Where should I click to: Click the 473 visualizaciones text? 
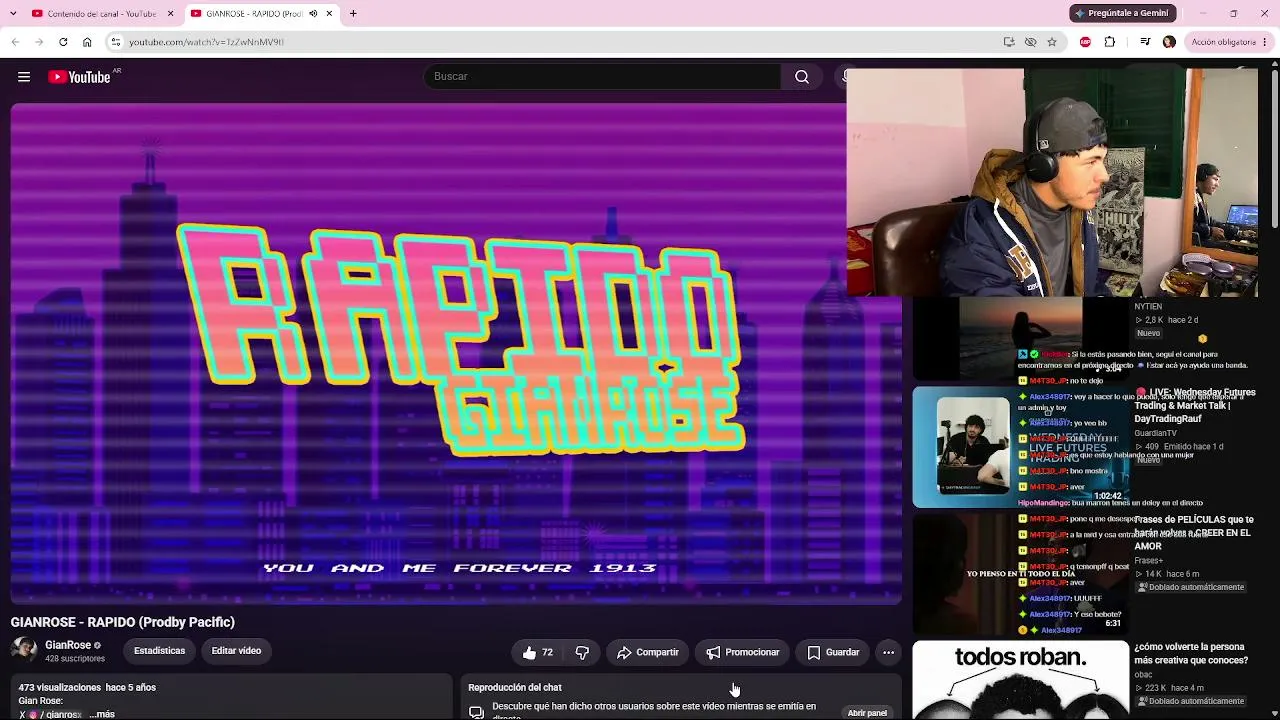point(59,688)
